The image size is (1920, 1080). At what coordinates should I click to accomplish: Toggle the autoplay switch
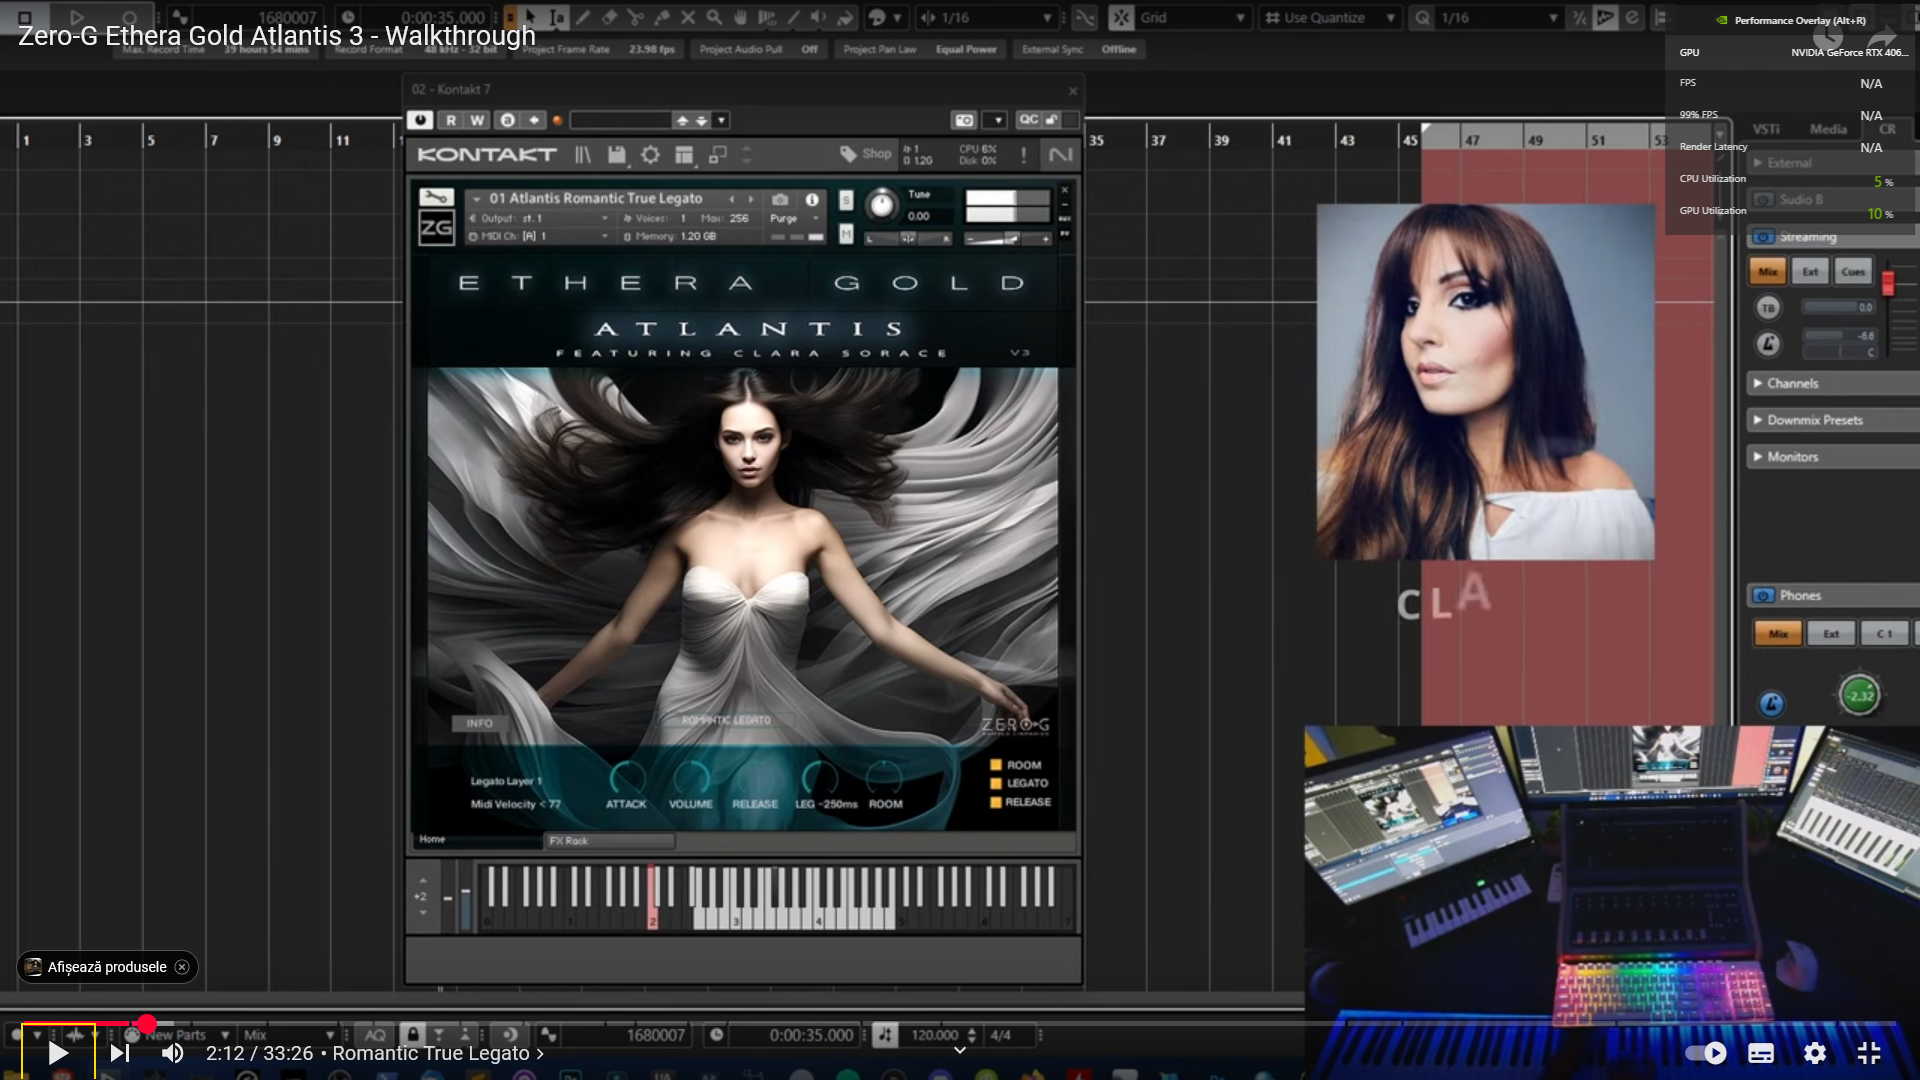[1706, 1053]
